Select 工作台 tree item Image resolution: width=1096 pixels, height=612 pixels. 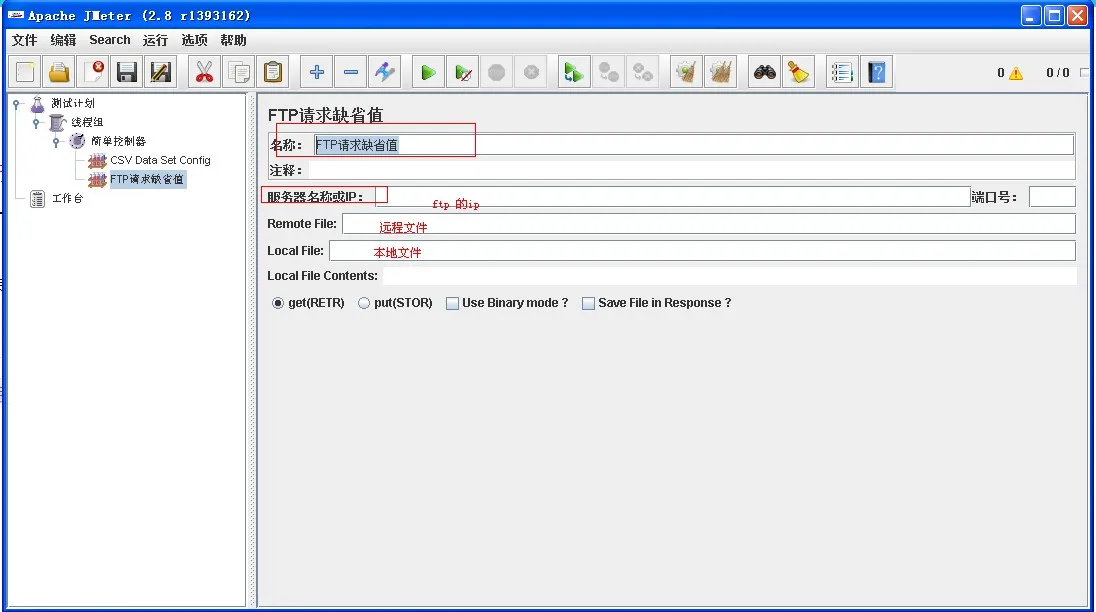(67, 198)
